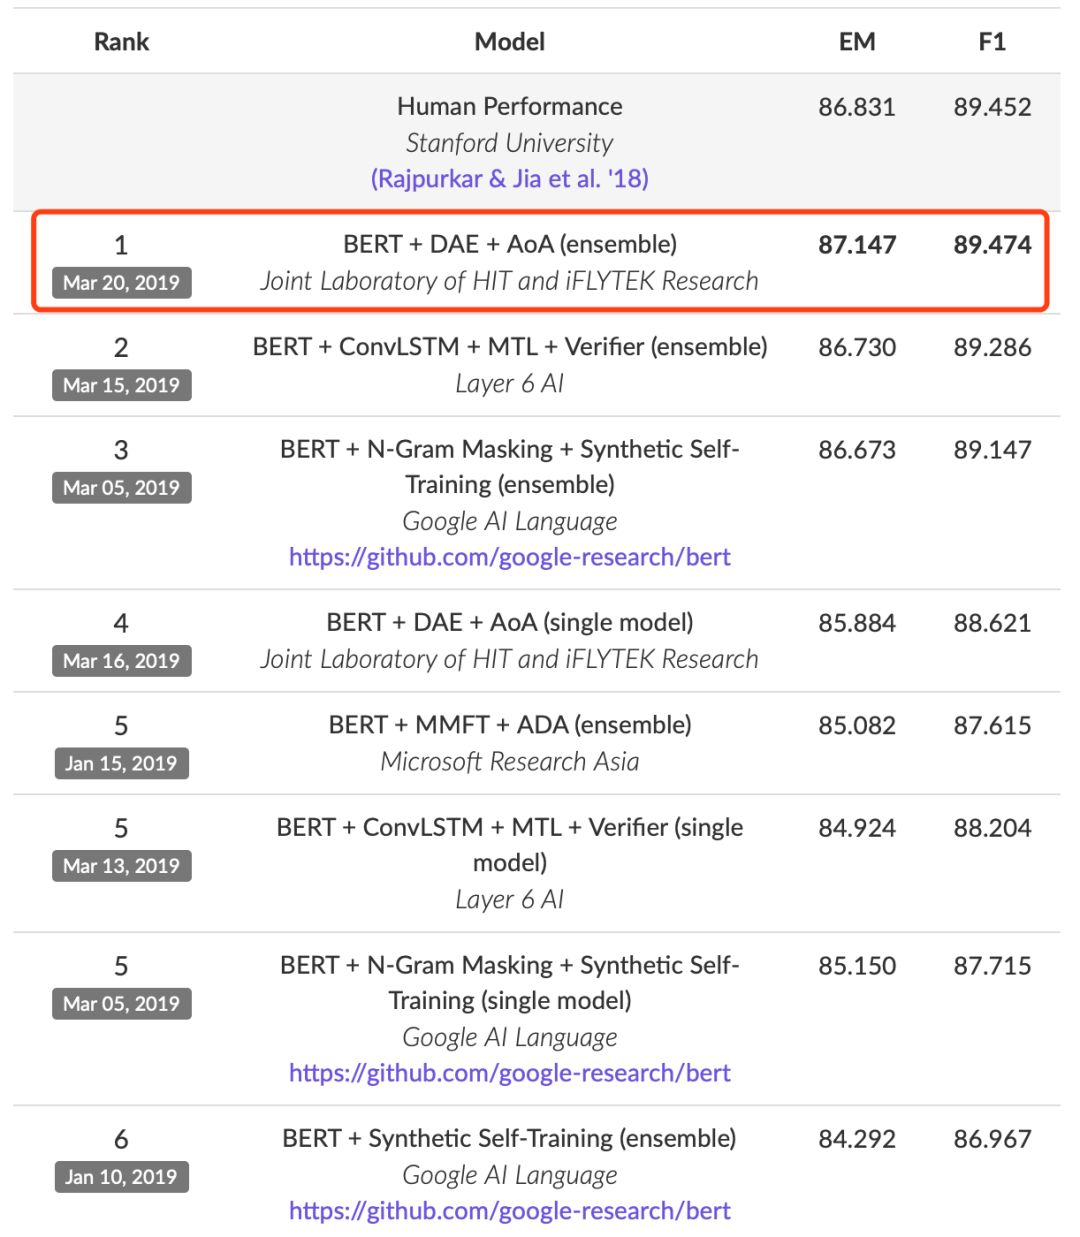The width and height of the screenshot is (1080, 1237).
Task: Click the Mar 20, 2019 date badge
Action: [x=121, y=283]
